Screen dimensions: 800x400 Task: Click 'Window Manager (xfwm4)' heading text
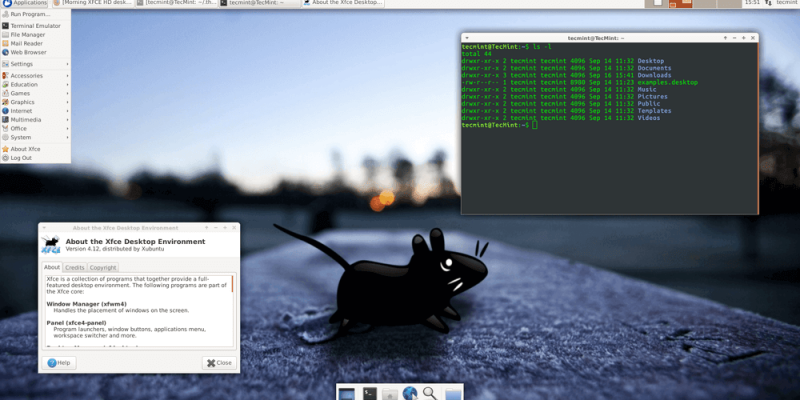(86, 304)
